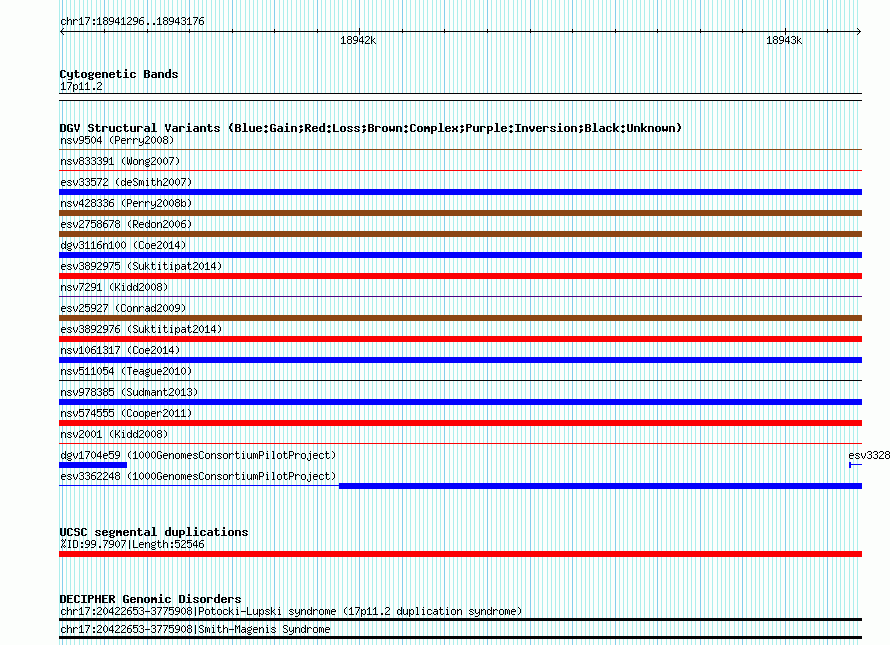Viewport: 890px width, 645px height.
Task: Select the esv3892975 (Suktitipat2014) label
Action: (141, 266)
